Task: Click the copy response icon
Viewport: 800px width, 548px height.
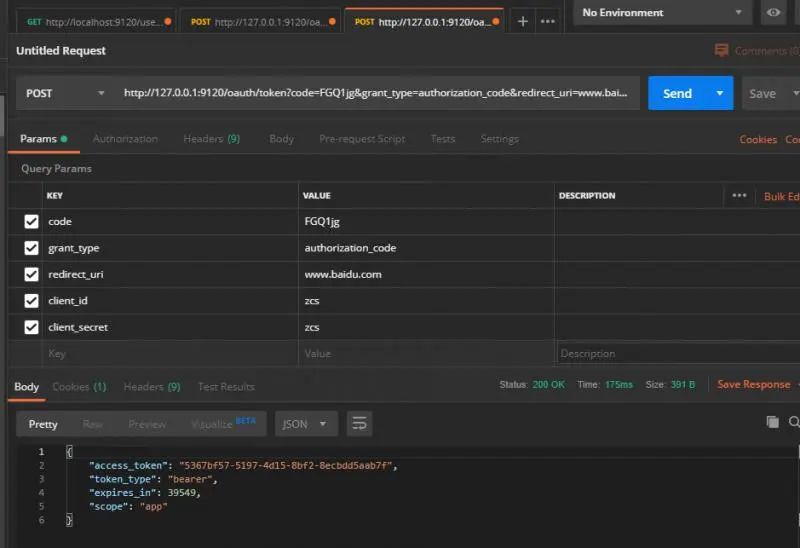Action: pos(772,422)
